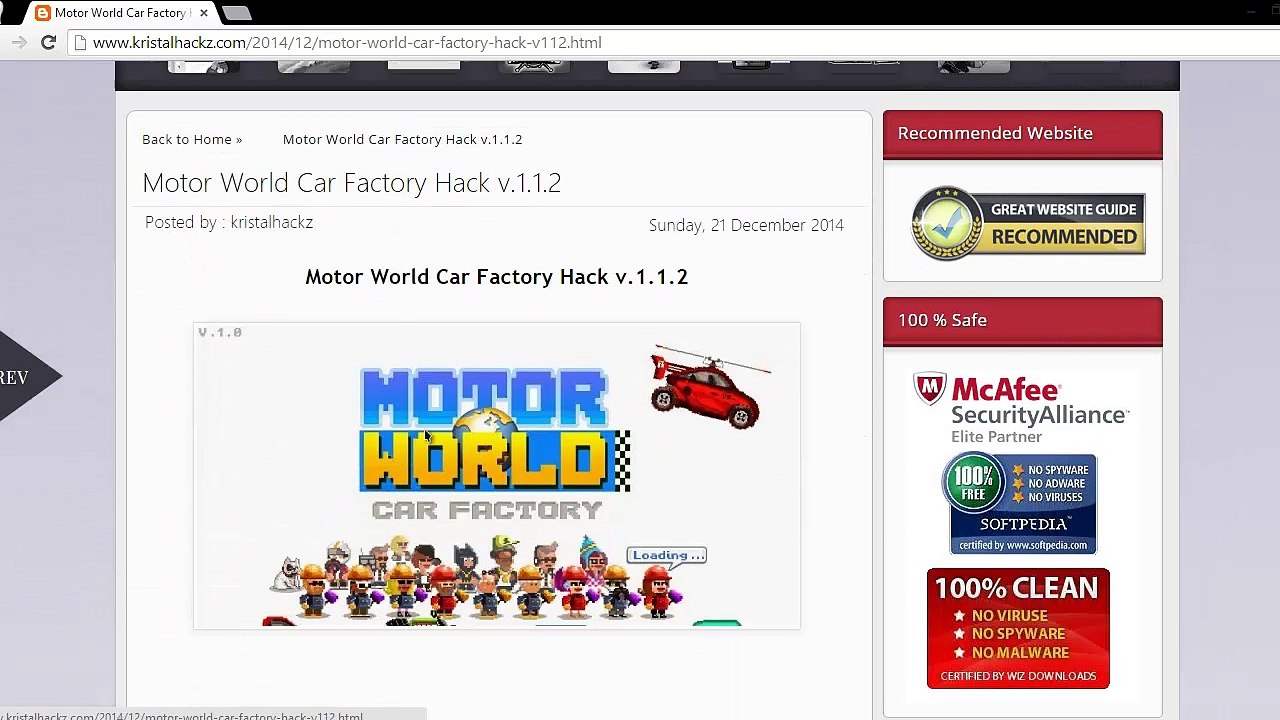The image size is (1280, 720).
Task: Click the 100 % Safe sidebar header
Action: pyautogui.click(x=1022, y=321)
